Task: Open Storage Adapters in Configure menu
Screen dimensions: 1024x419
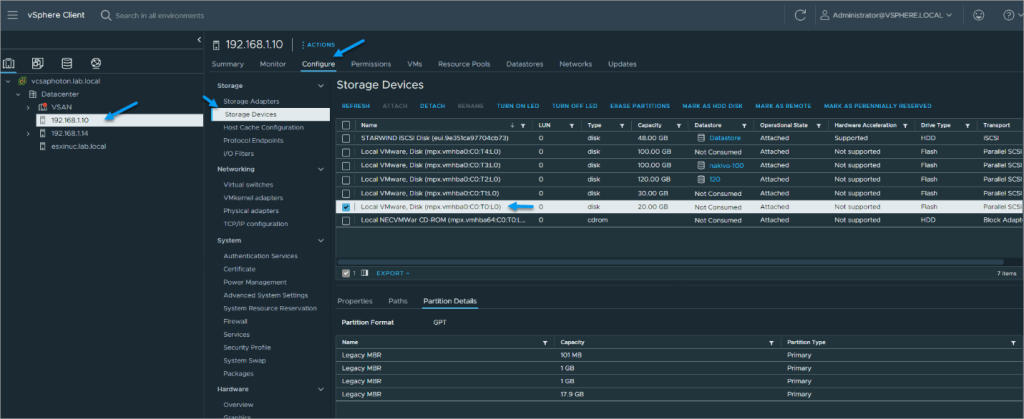Action: tap(251, 101)
